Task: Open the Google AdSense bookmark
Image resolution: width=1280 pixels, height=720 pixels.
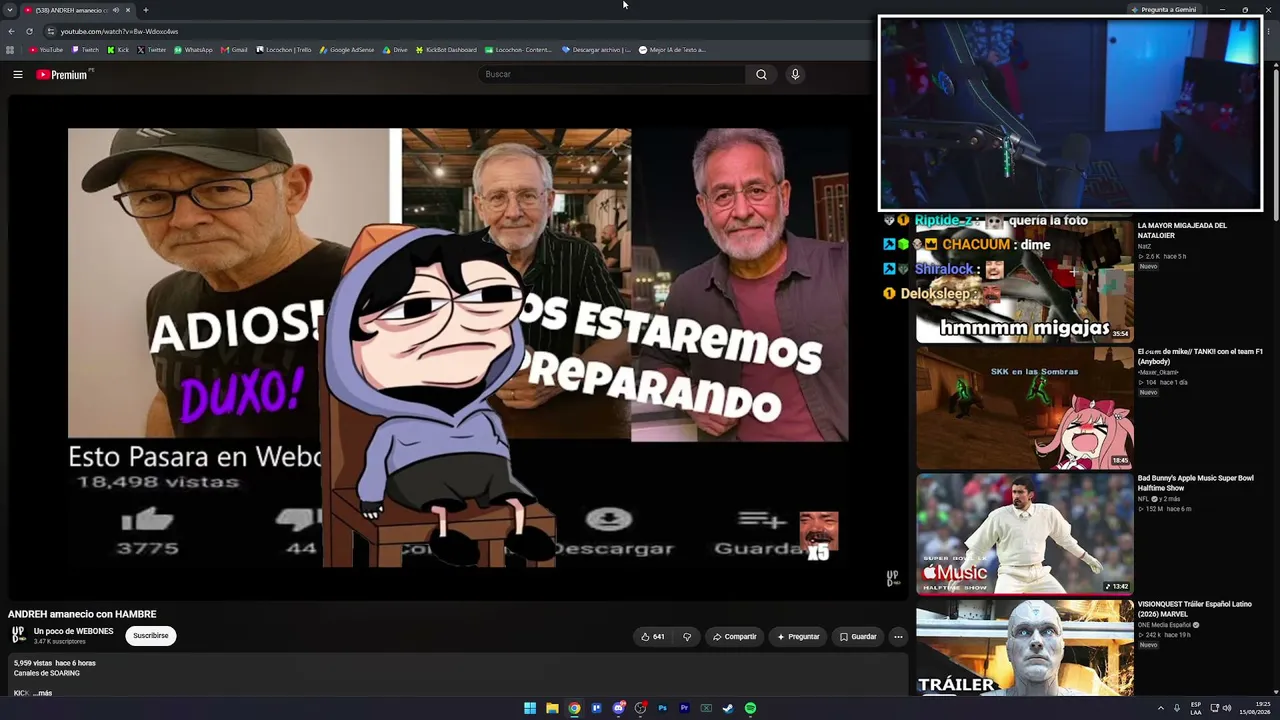Action: coord(347,50)
